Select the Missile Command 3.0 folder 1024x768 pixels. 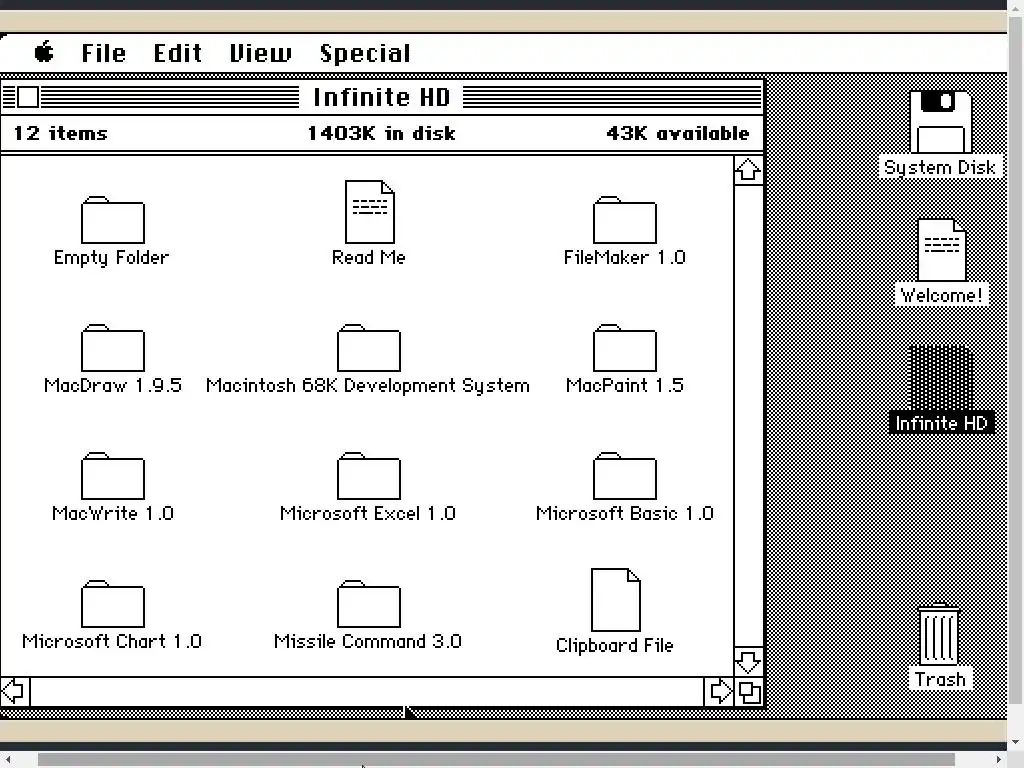pyautogui.click(x=368, y=604)
